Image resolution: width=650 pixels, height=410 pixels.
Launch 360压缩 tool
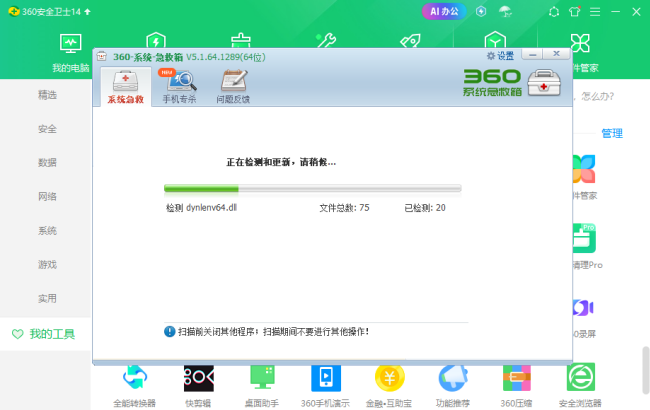point(516,386)
